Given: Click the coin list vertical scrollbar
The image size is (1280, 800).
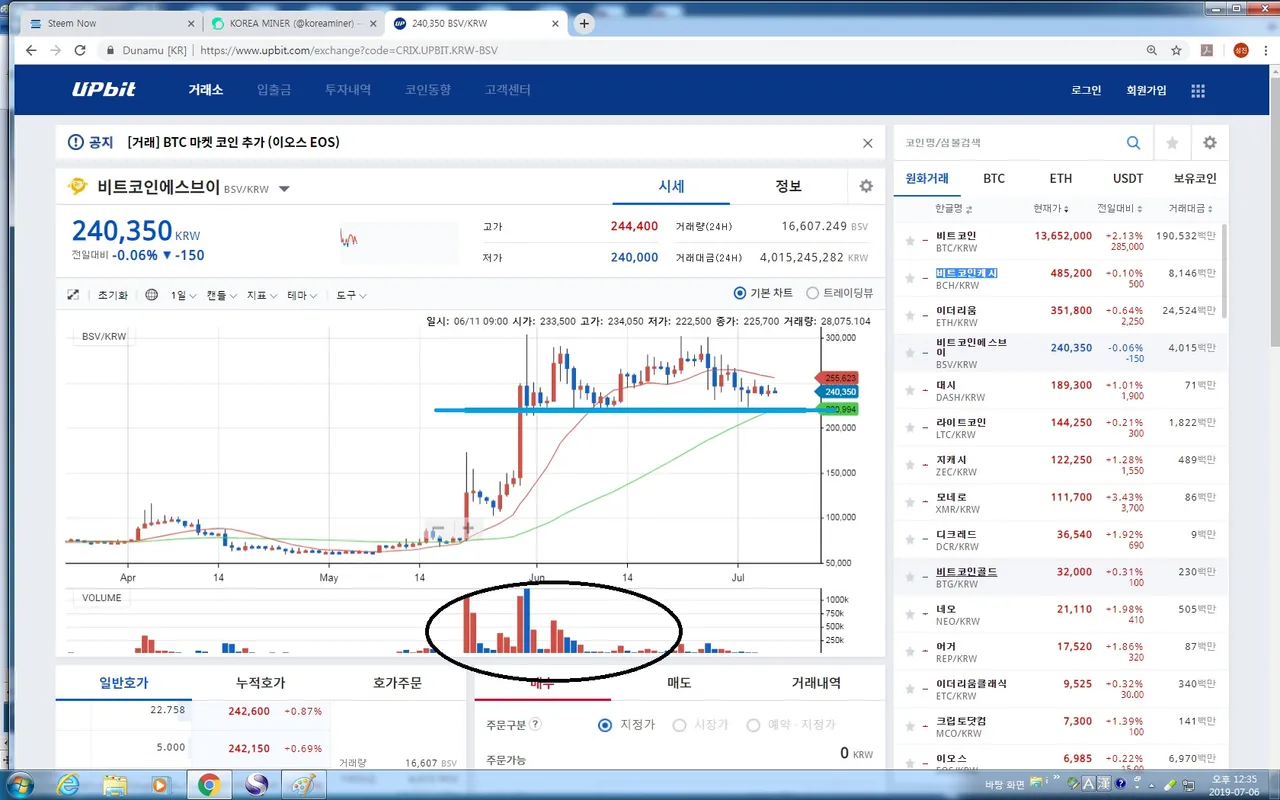Looking at the screenshot, I should tap(1224, 270).
